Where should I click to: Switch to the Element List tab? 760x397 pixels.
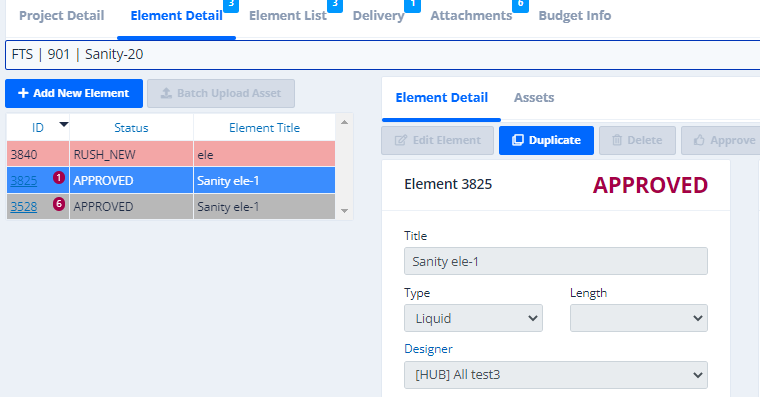pyautogui.click(x=288, y=16)
